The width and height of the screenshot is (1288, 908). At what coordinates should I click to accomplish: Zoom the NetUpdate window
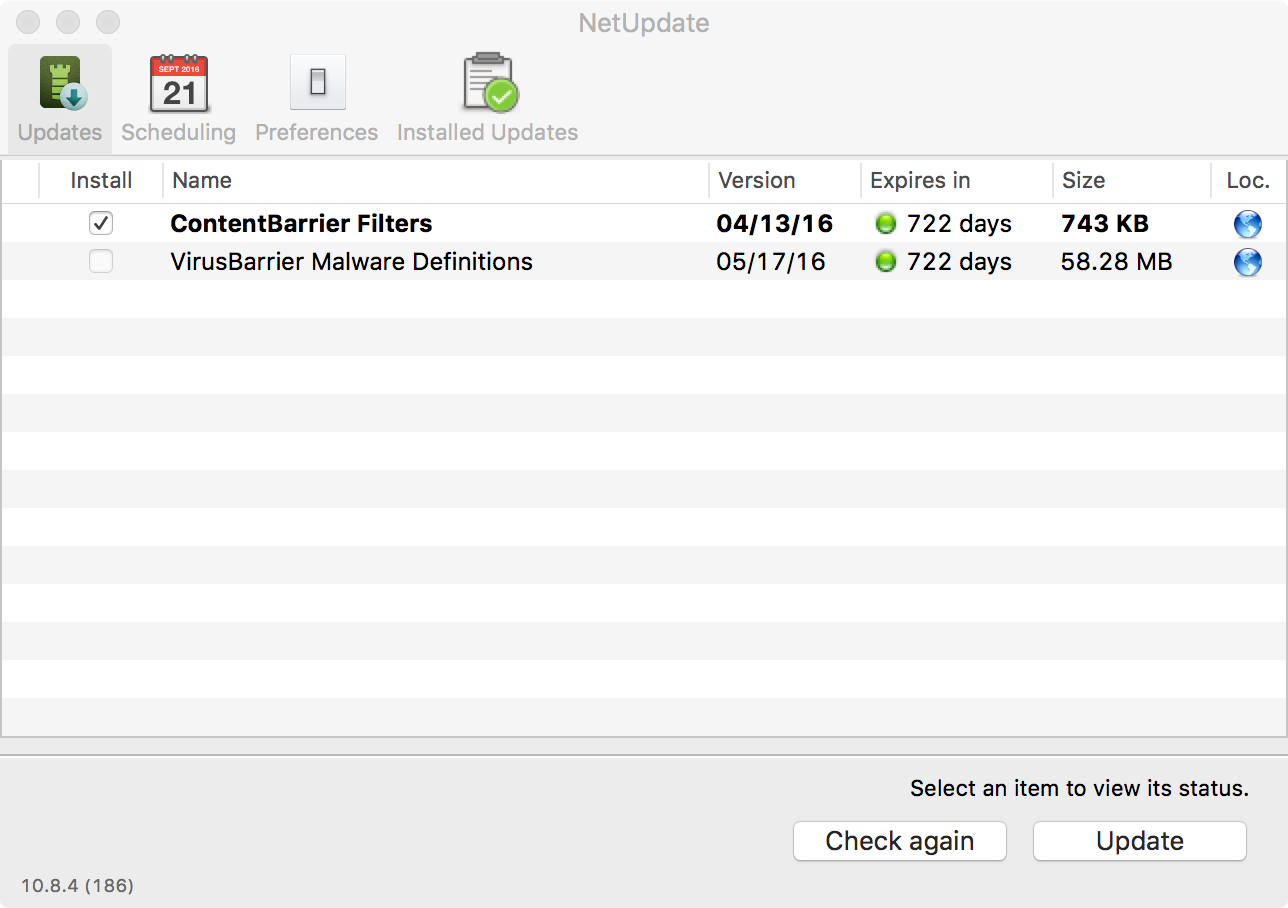[x=108, y=22]
